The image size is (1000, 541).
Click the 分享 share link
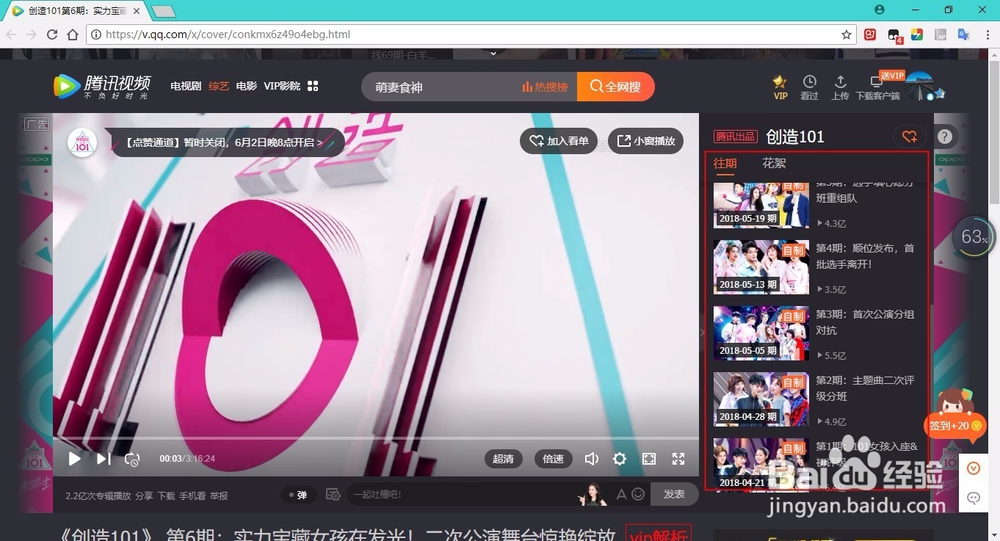(x=143, y=496)
